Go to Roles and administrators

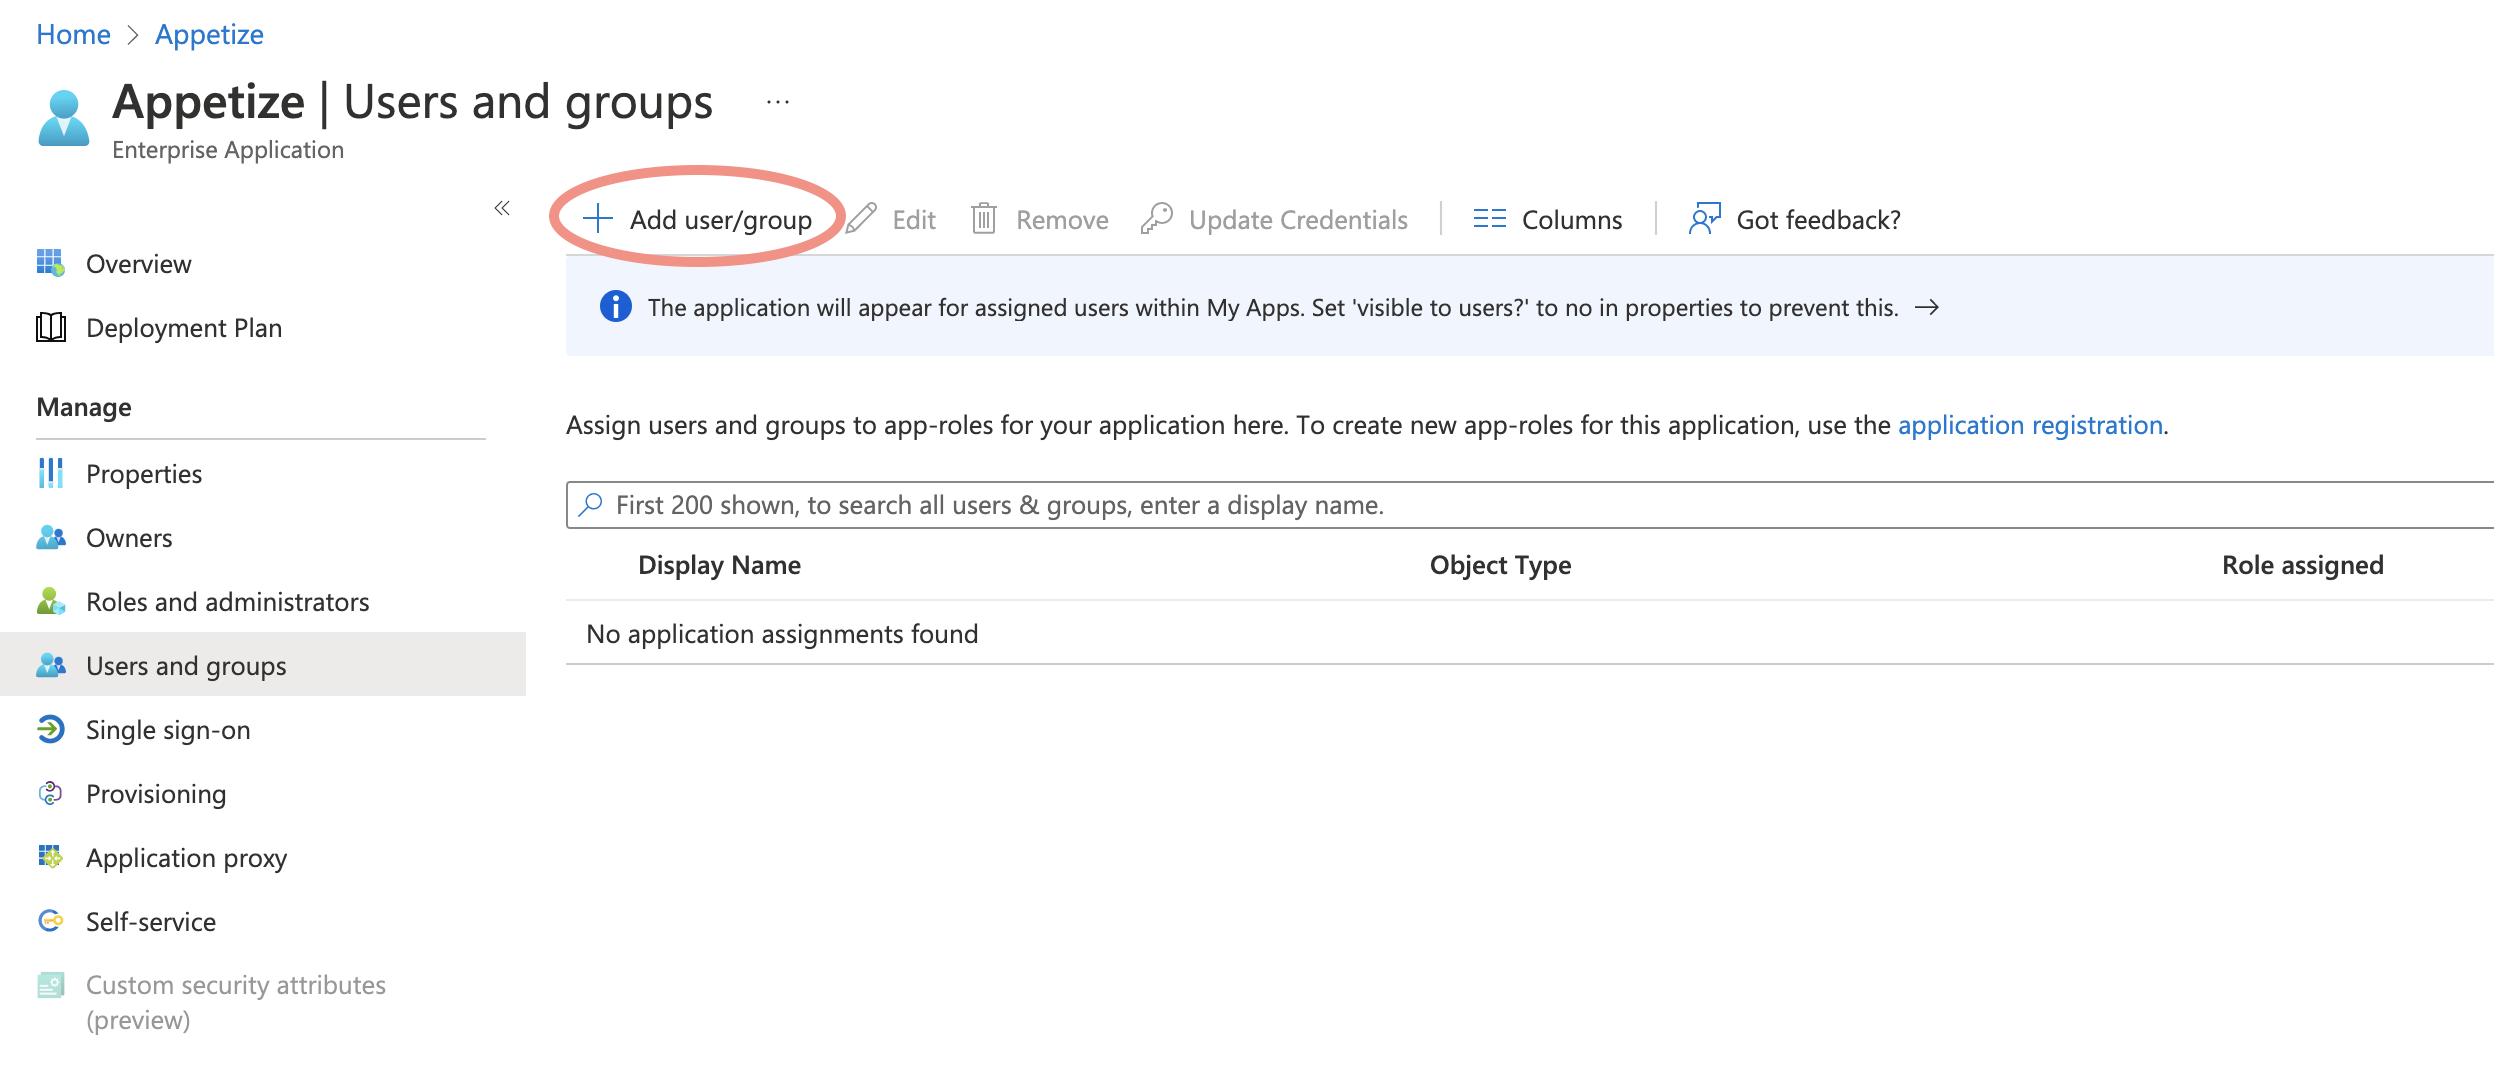pos(227,602)
